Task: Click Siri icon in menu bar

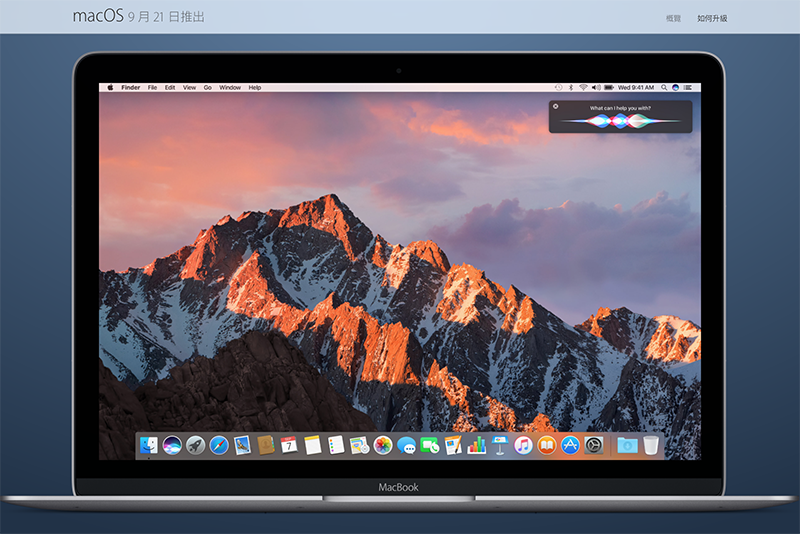Action: [x=676, y=87]
